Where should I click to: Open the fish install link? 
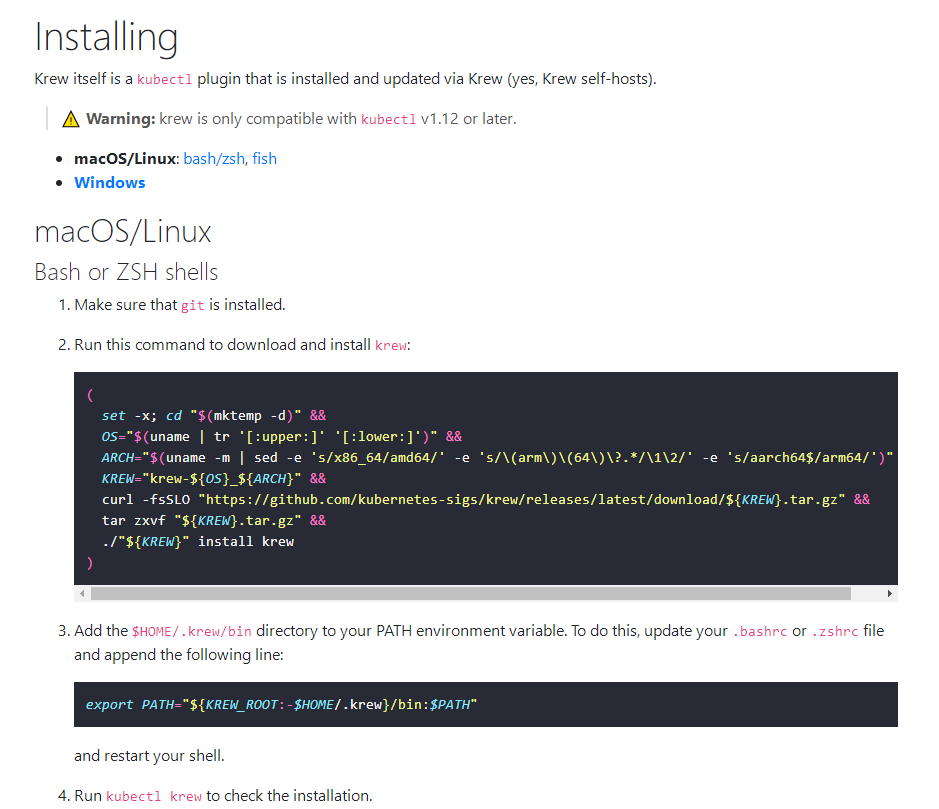(264, 159)
